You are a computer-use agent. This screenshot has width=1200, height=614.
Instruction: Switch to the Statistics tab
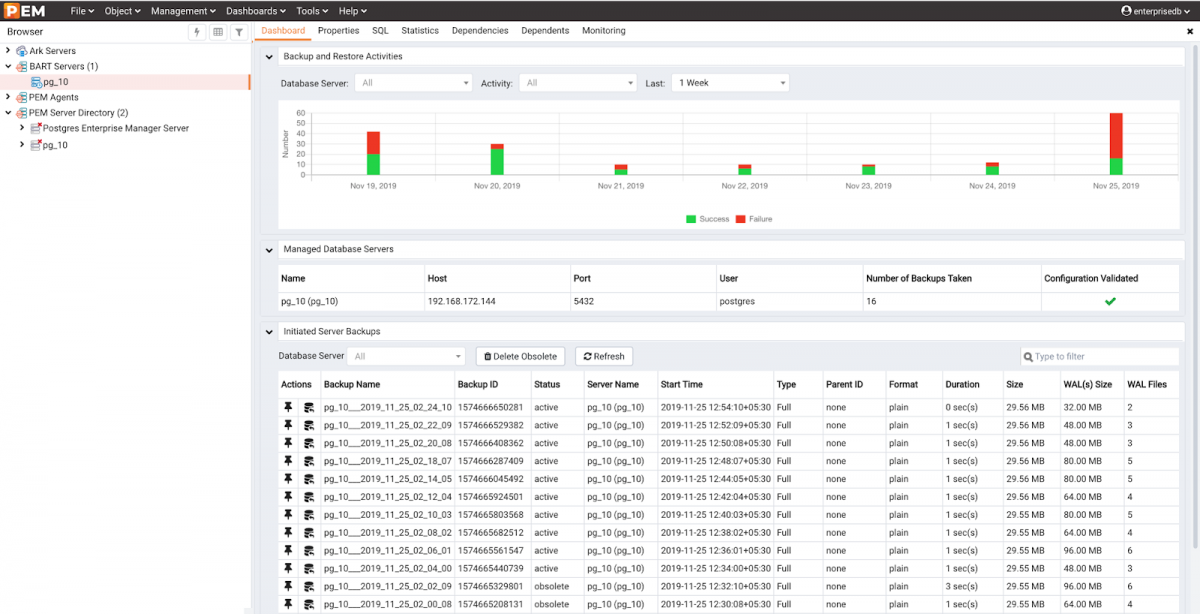click(420, 31)
